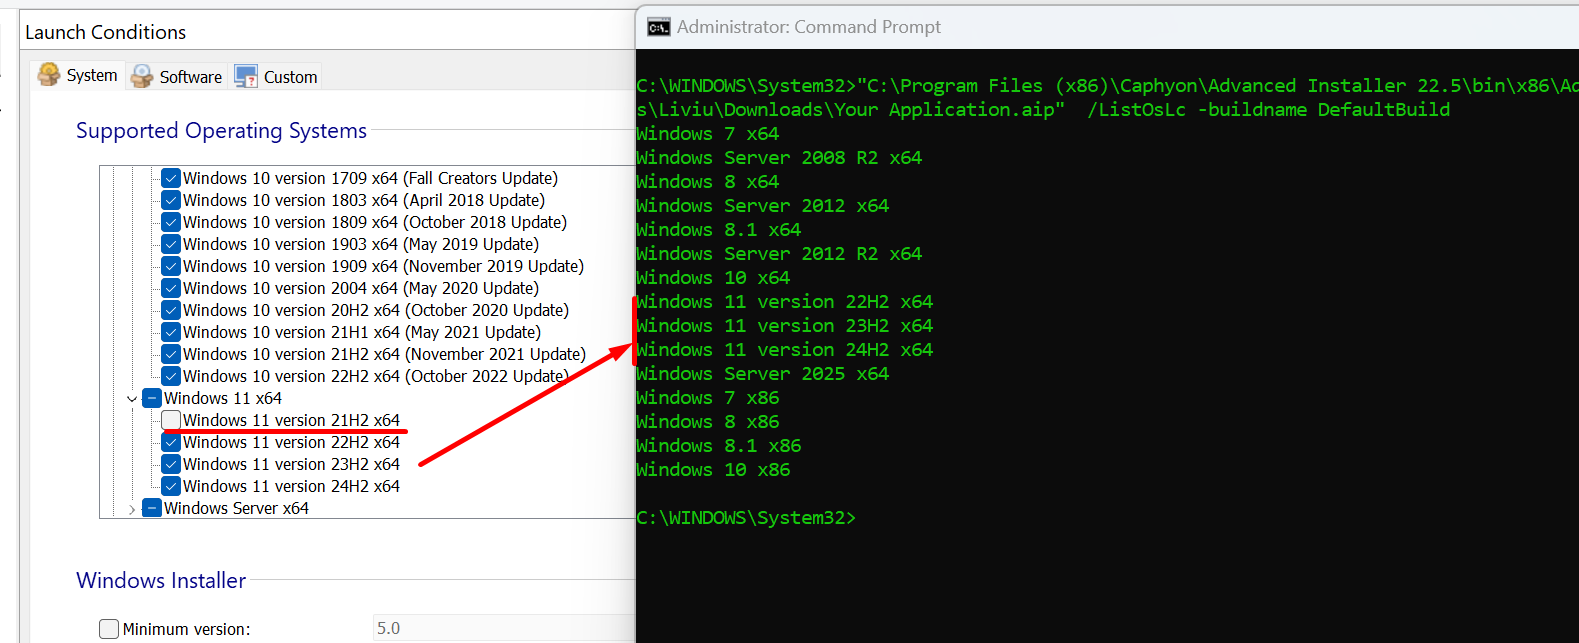Screen dimensions: 1579x643
Task: Select Windows 11 version 23H2 x64 label
Action: pyautogui.click(x=291, y=464)
